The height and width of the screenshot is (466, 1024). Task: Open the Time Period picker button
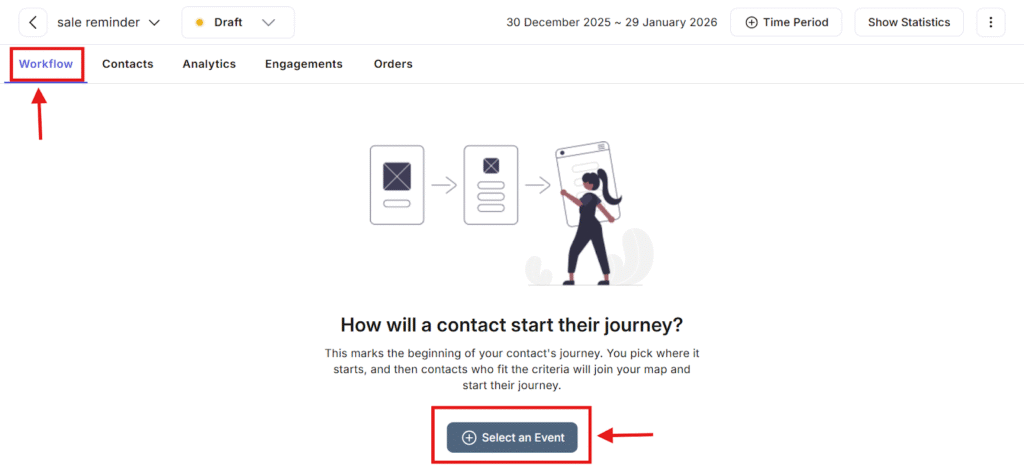[x=786, y=22]
